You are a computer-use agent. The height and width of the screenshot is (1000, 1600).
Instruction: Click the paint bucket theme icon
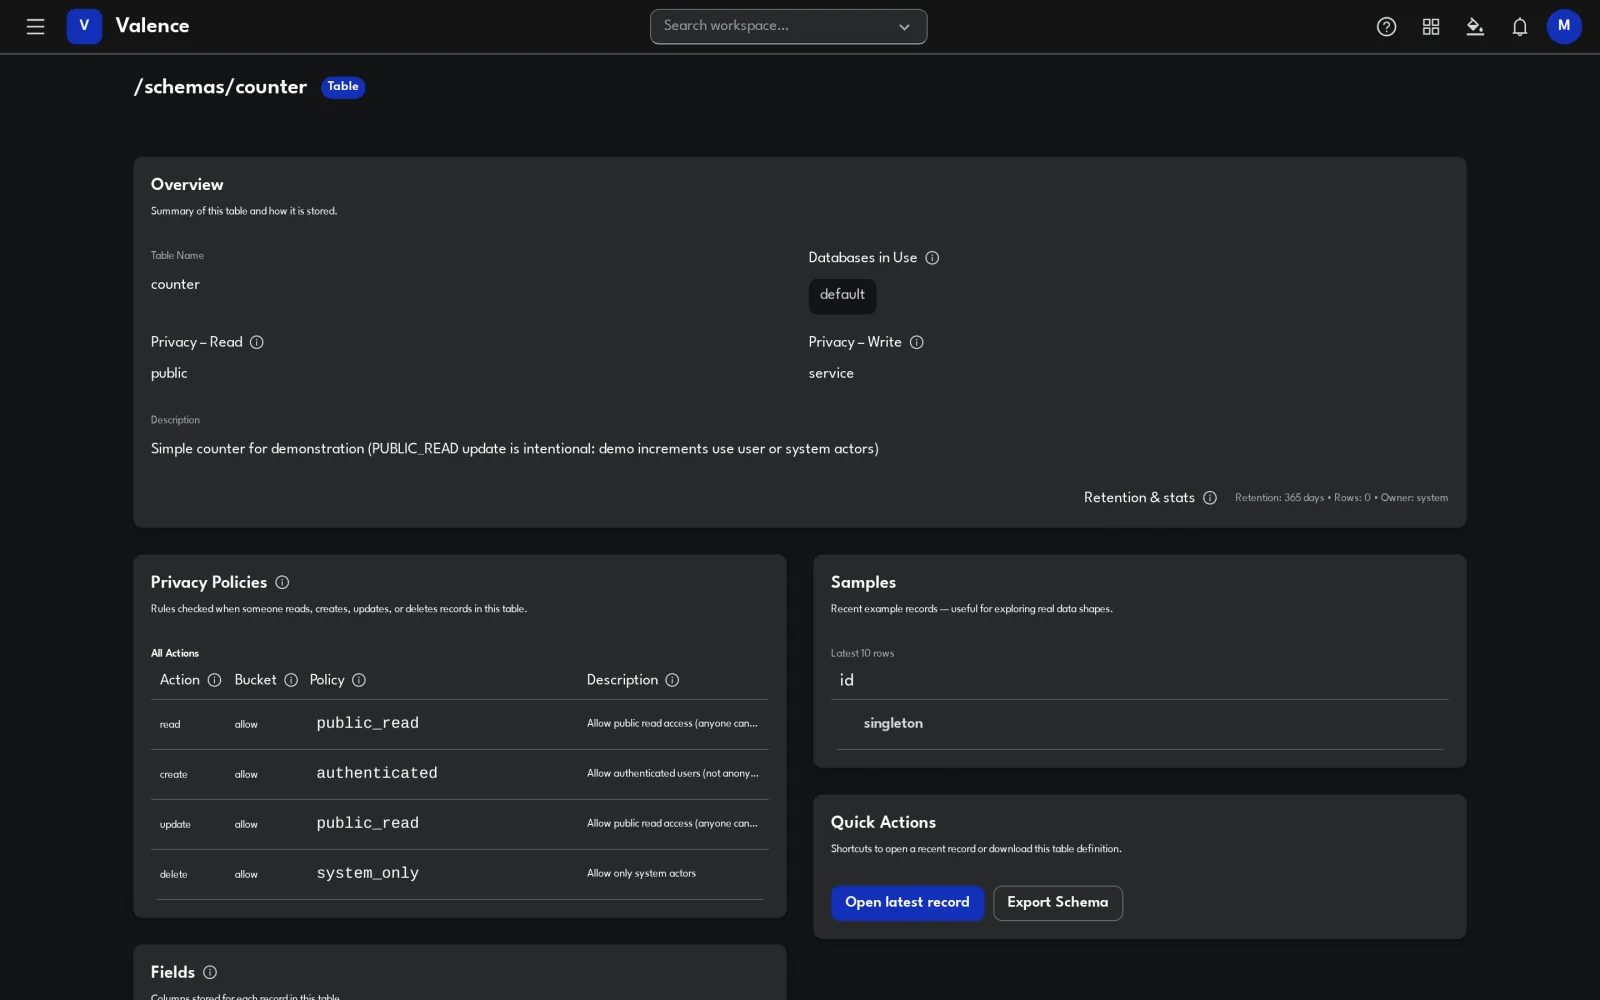click(x=1475, y=27)
